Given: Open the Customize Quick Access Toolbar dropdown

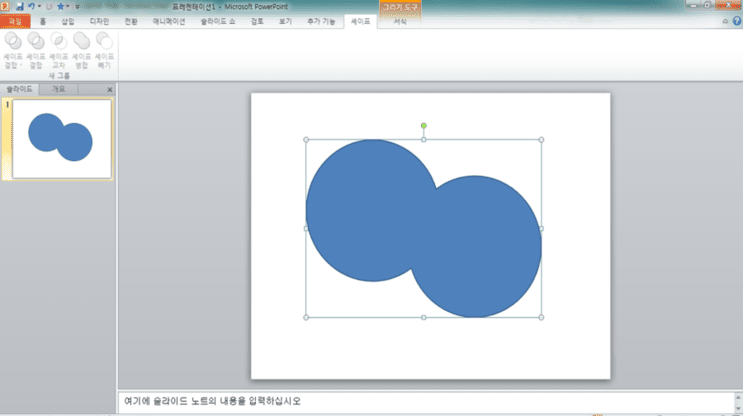Looking at the screenshot, I should point(77,7).
